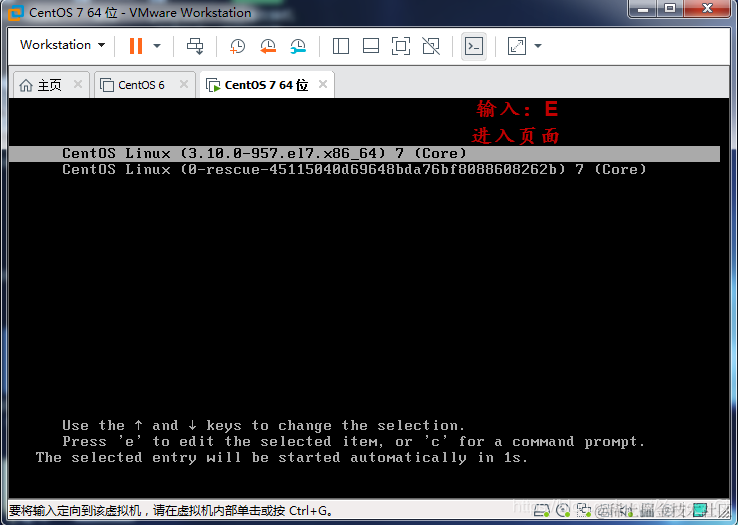Click the hard disk status icon
This screenshot has width=738, height=525.
542,510
